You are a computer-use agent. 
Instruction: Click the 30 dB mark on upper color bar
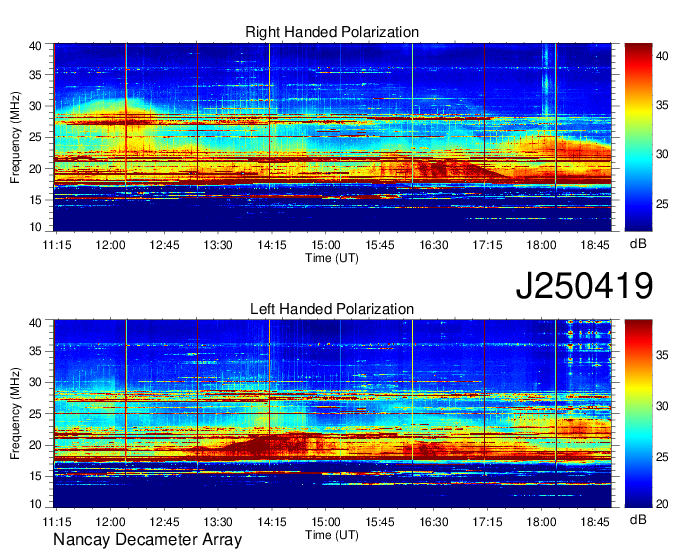tap(662, 155)
